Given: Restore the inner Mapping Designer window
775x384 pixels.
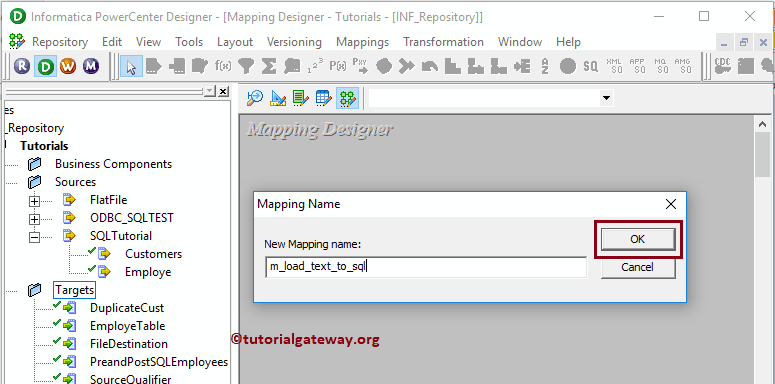Looking at the screenshot, I should (x=743, y=43).
